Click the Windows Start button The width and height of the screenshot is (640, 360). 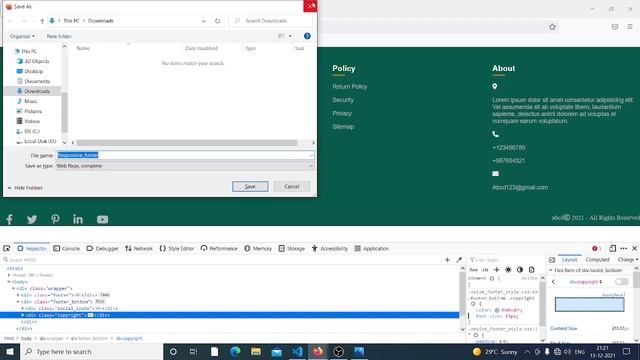coord(10,351)
